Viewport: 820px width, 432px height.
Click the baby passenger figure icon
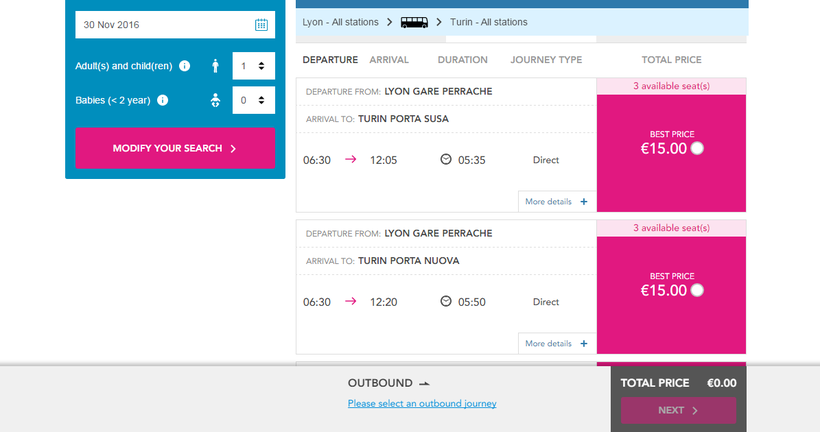point(215,100)
